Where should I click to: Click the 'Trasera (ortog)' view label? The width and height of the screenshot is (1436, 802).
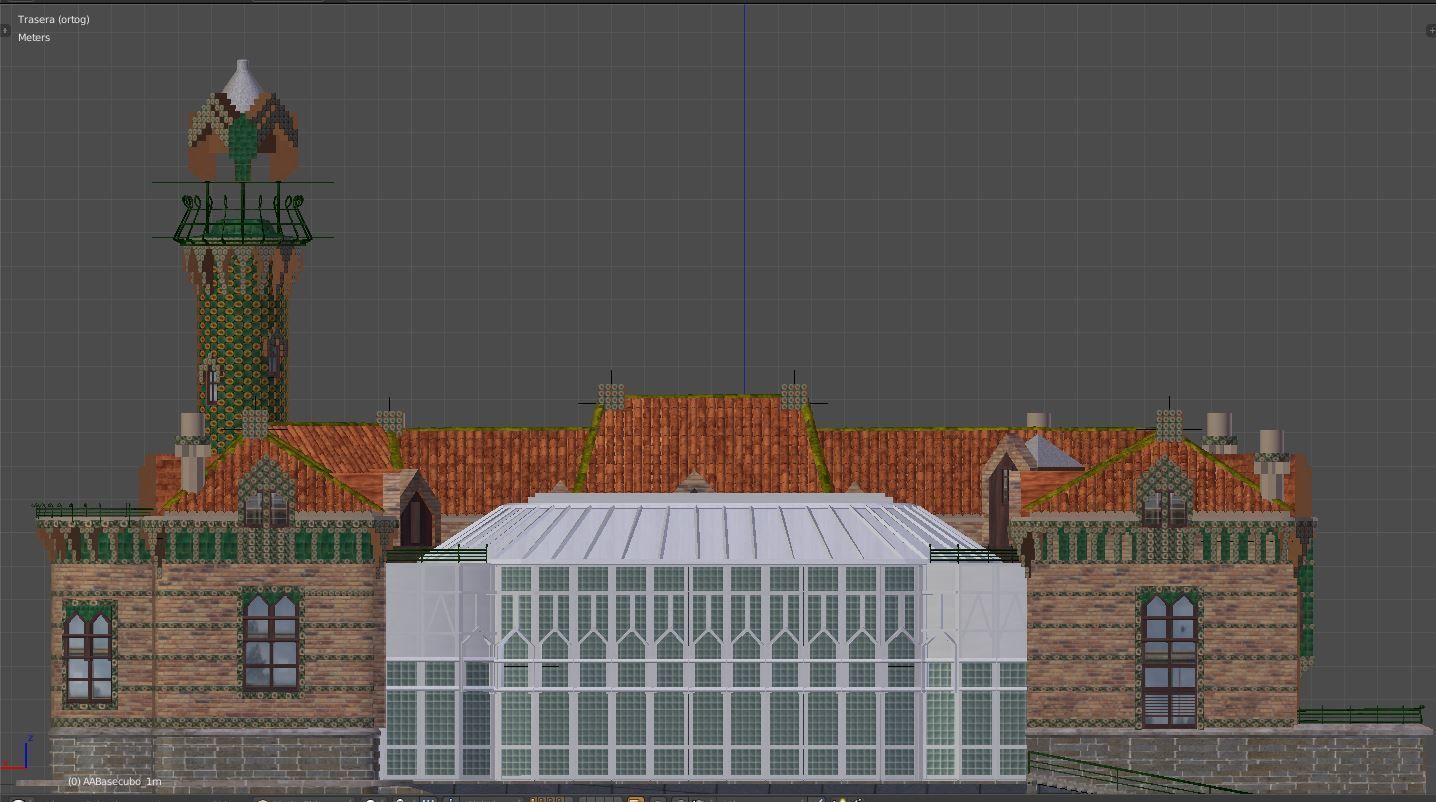click(x=53, y=19)
